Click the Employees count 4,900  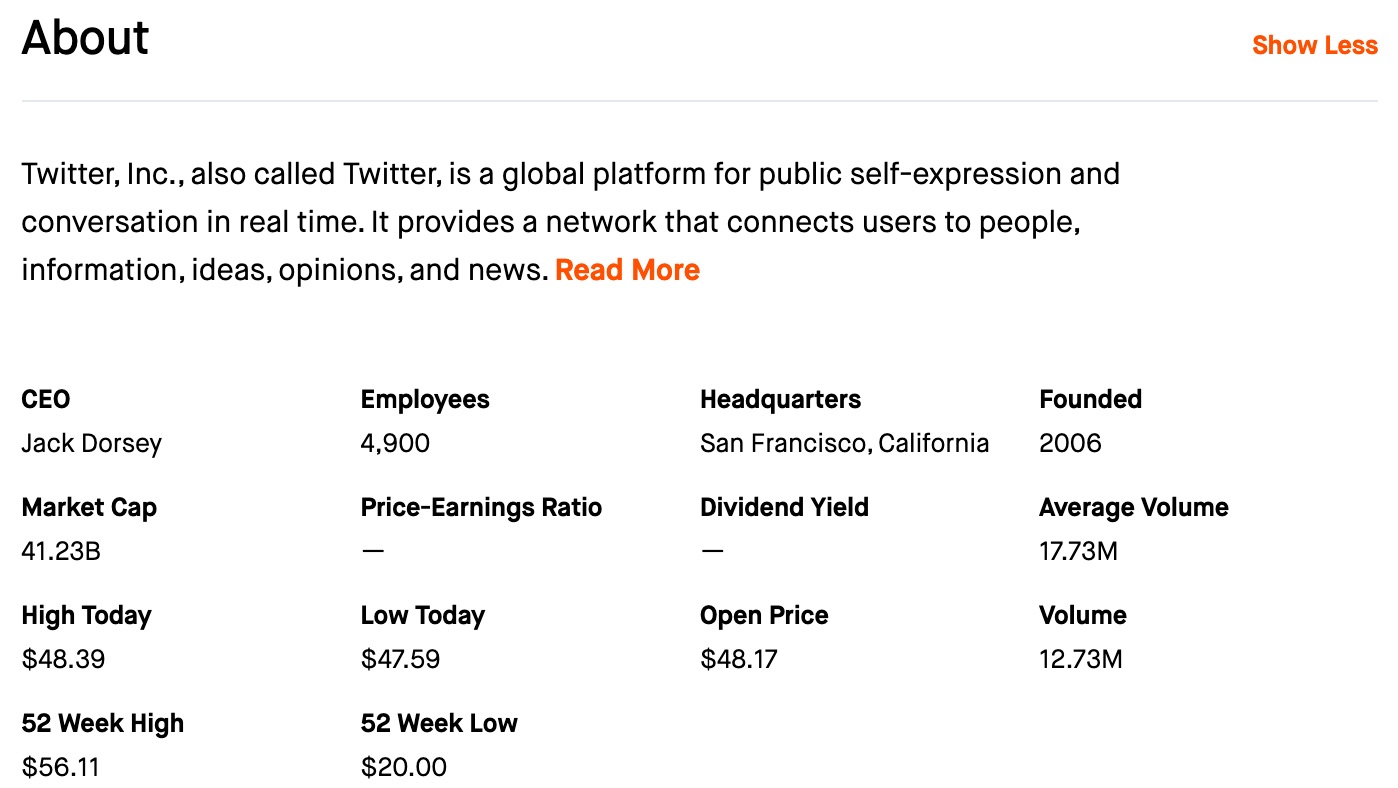(394, 443)
